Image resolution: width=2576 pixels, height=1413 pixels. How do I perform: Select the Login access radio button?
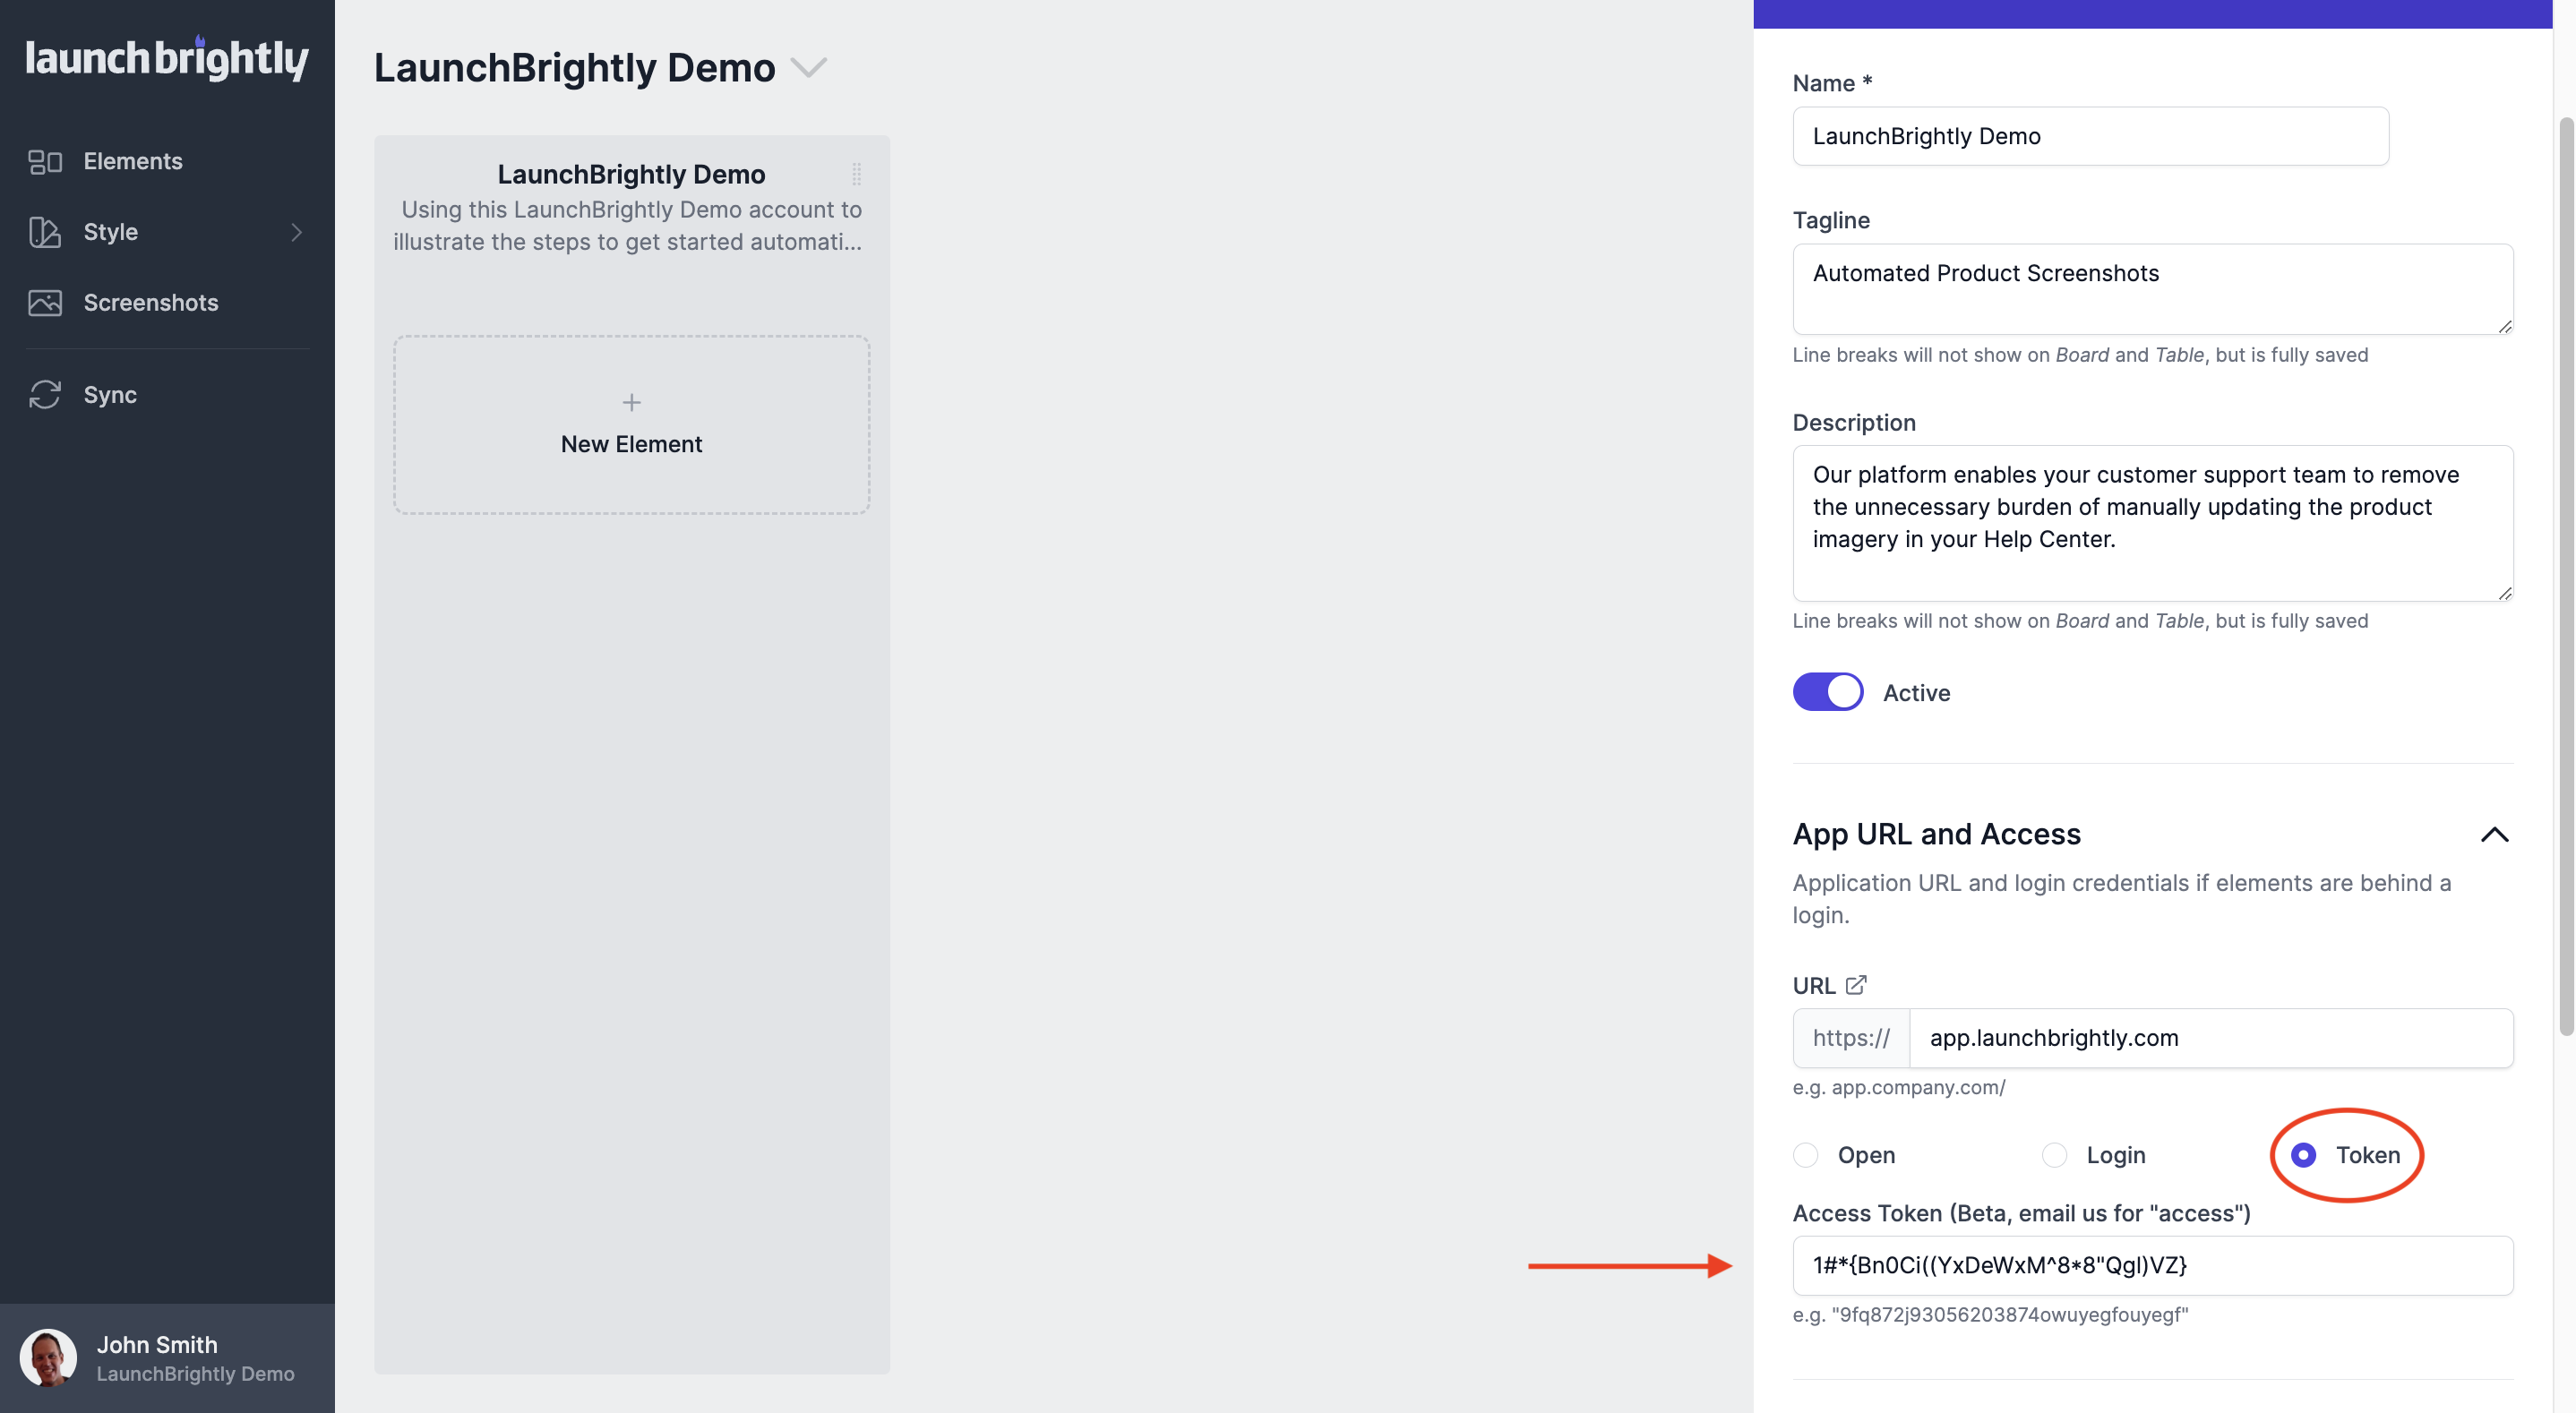(2056, 1155)
